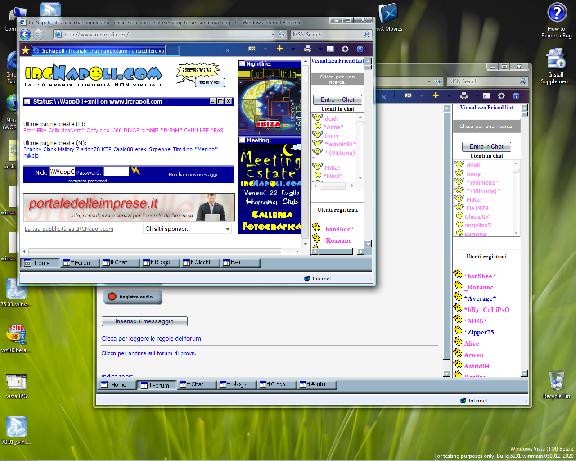Screen dimensions: 576x461
Task: Print page from back window toolbar
Action: pyautogui.click(x=464, y=96)
